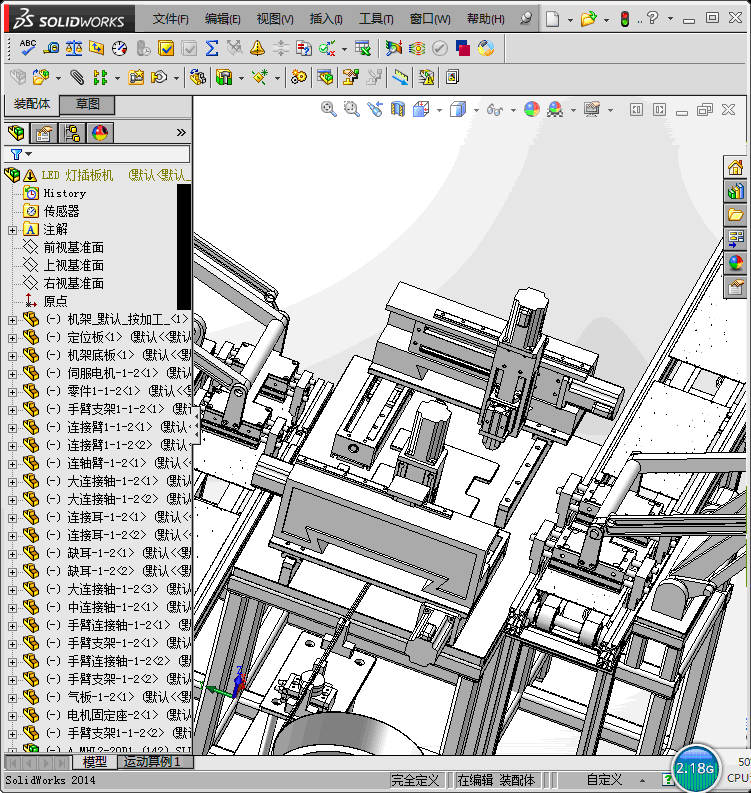The height and width of the screenshot is (793, 751).
Task: Expand the 机架底板<1> component node
Action: coord(12,356)
